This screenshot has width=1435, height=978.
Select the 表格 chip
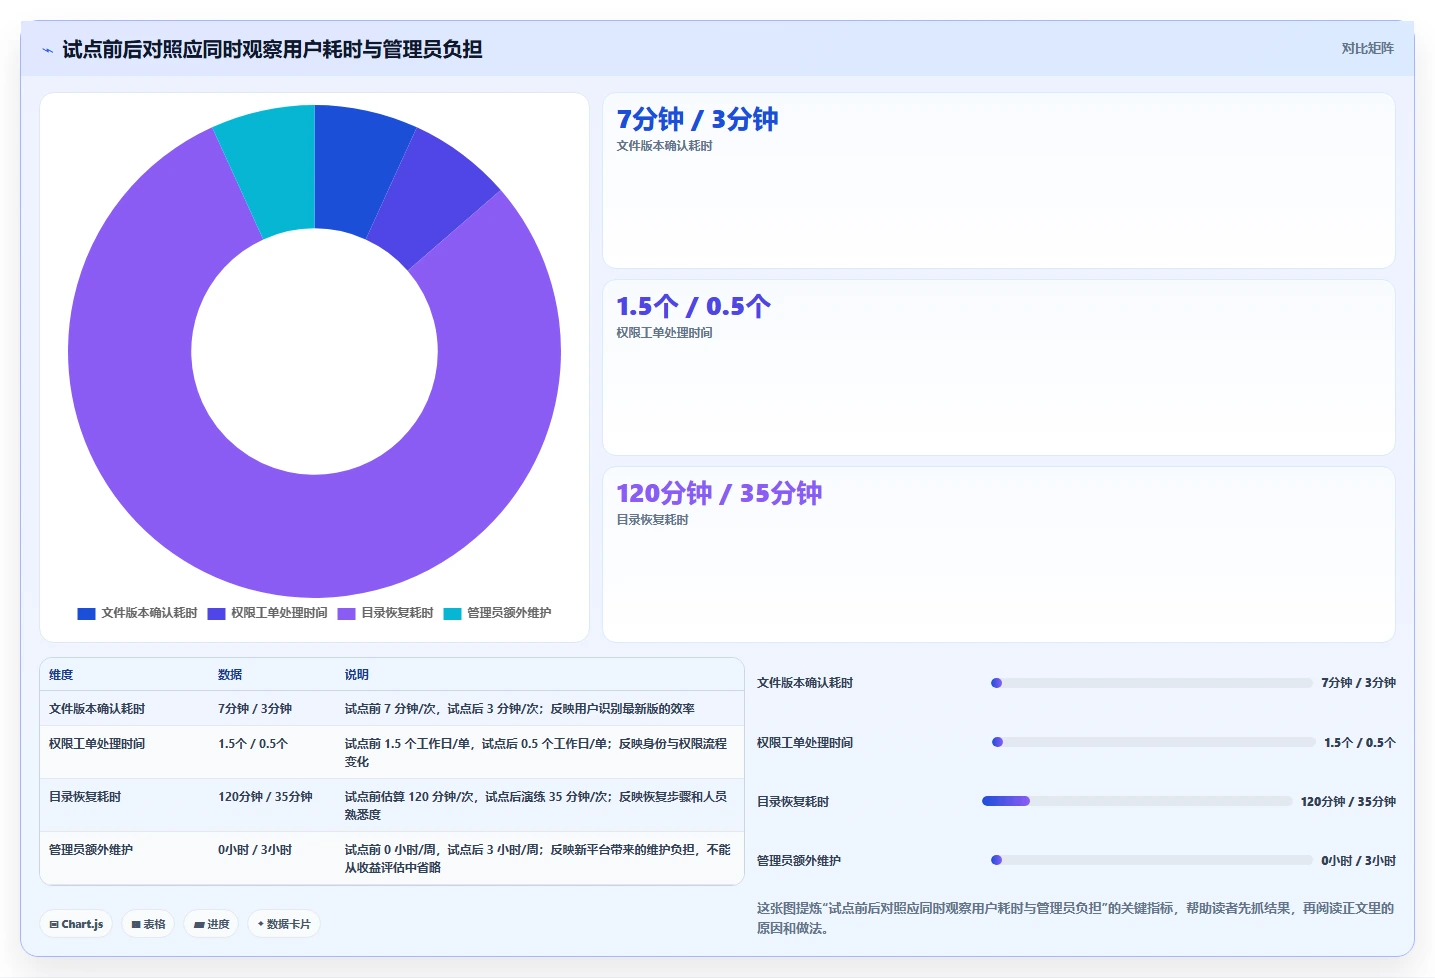coord(148,924)
